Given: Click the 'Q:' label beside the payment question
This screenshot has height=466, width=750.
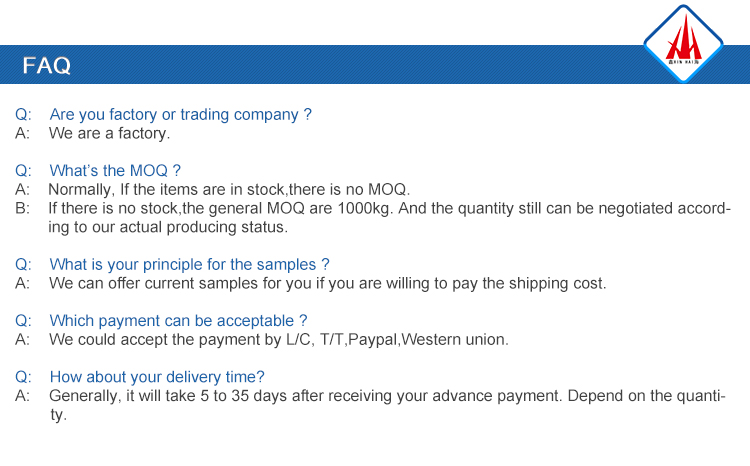Looking at the screenshot, I should pyautogui.click(x=22, y=321).
